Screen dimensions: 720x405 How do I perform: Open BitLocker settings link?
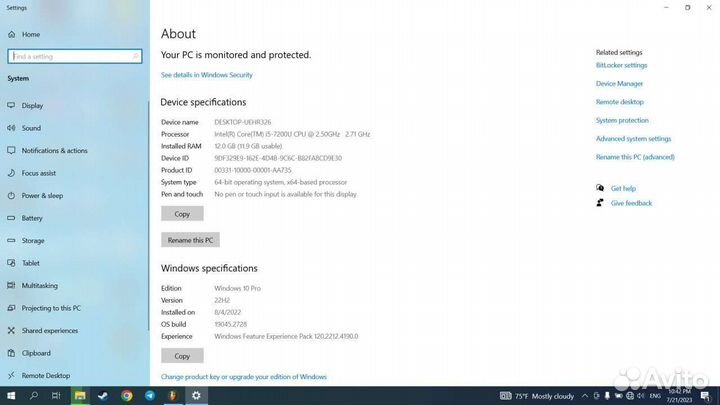(x=621, y=65)
